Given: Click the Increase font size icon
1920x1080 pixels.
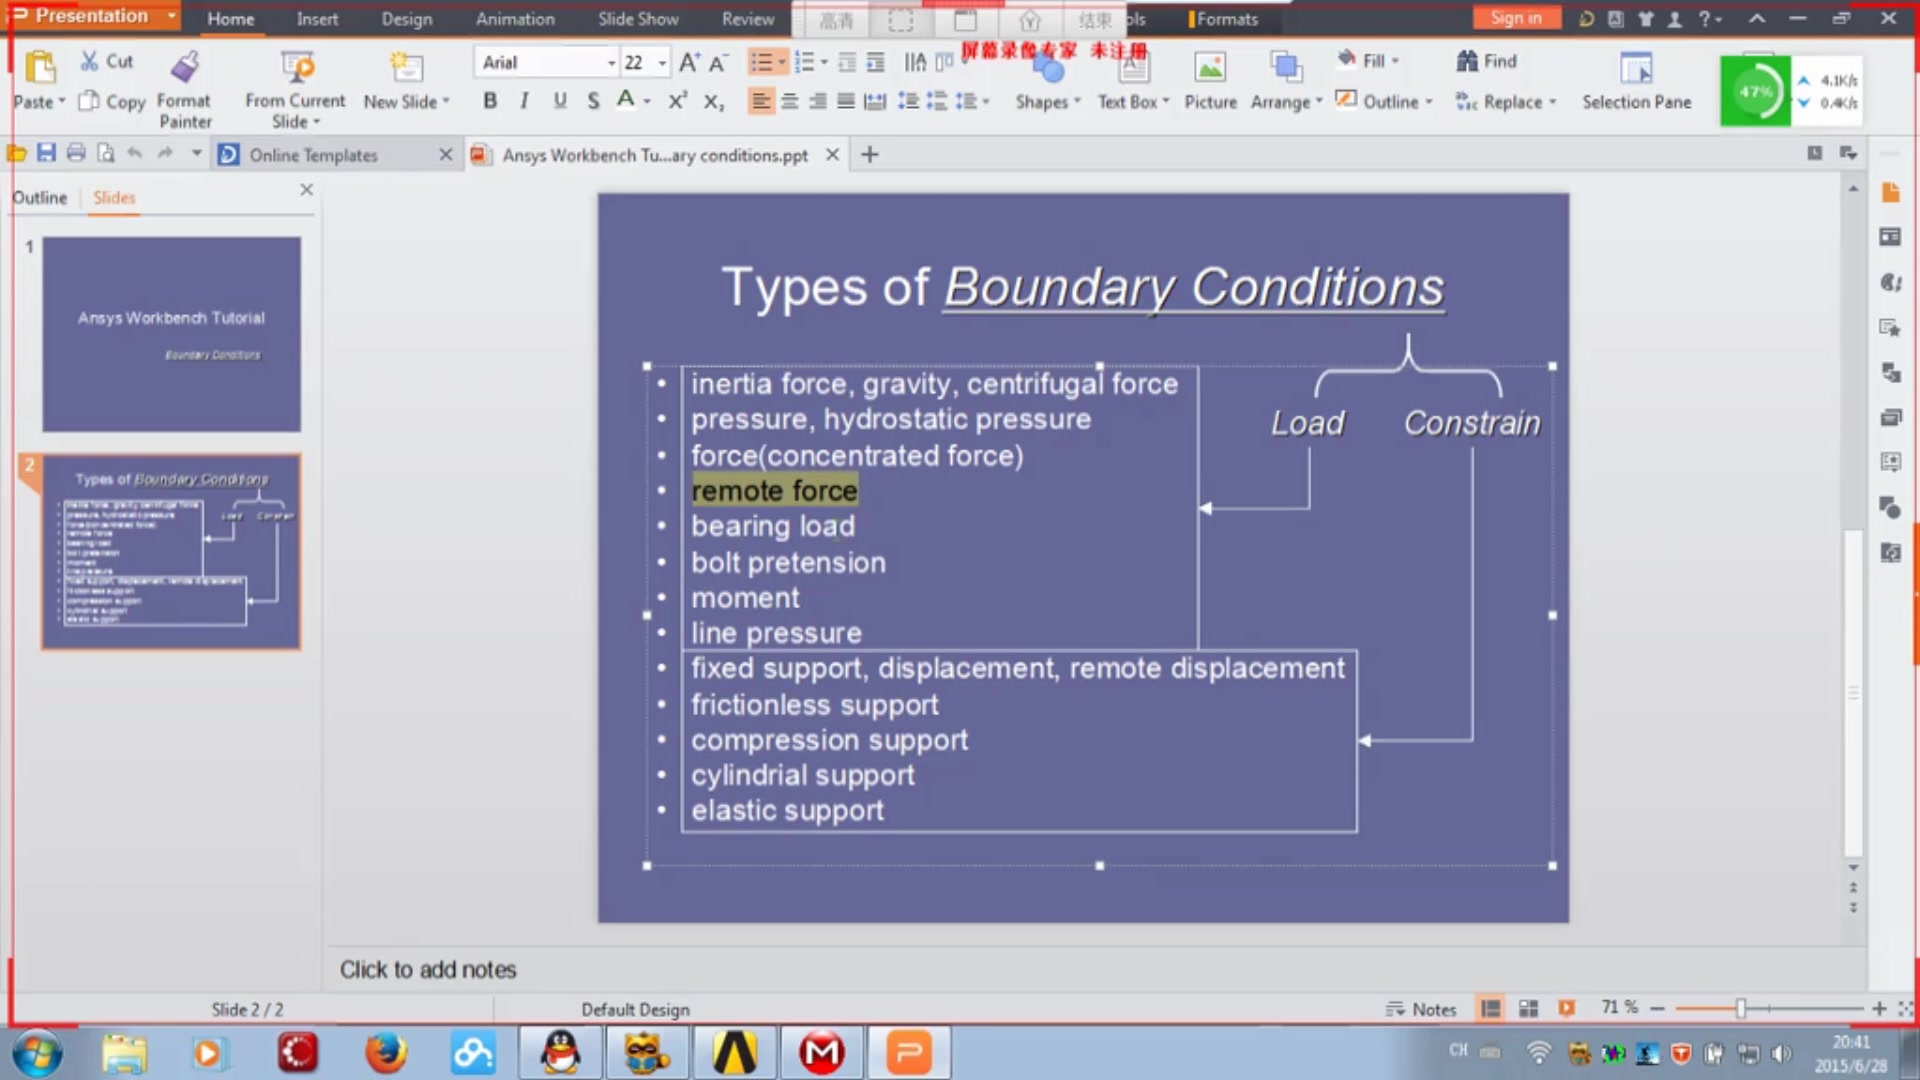Looking at the screenshot, I should click(688, 63).
